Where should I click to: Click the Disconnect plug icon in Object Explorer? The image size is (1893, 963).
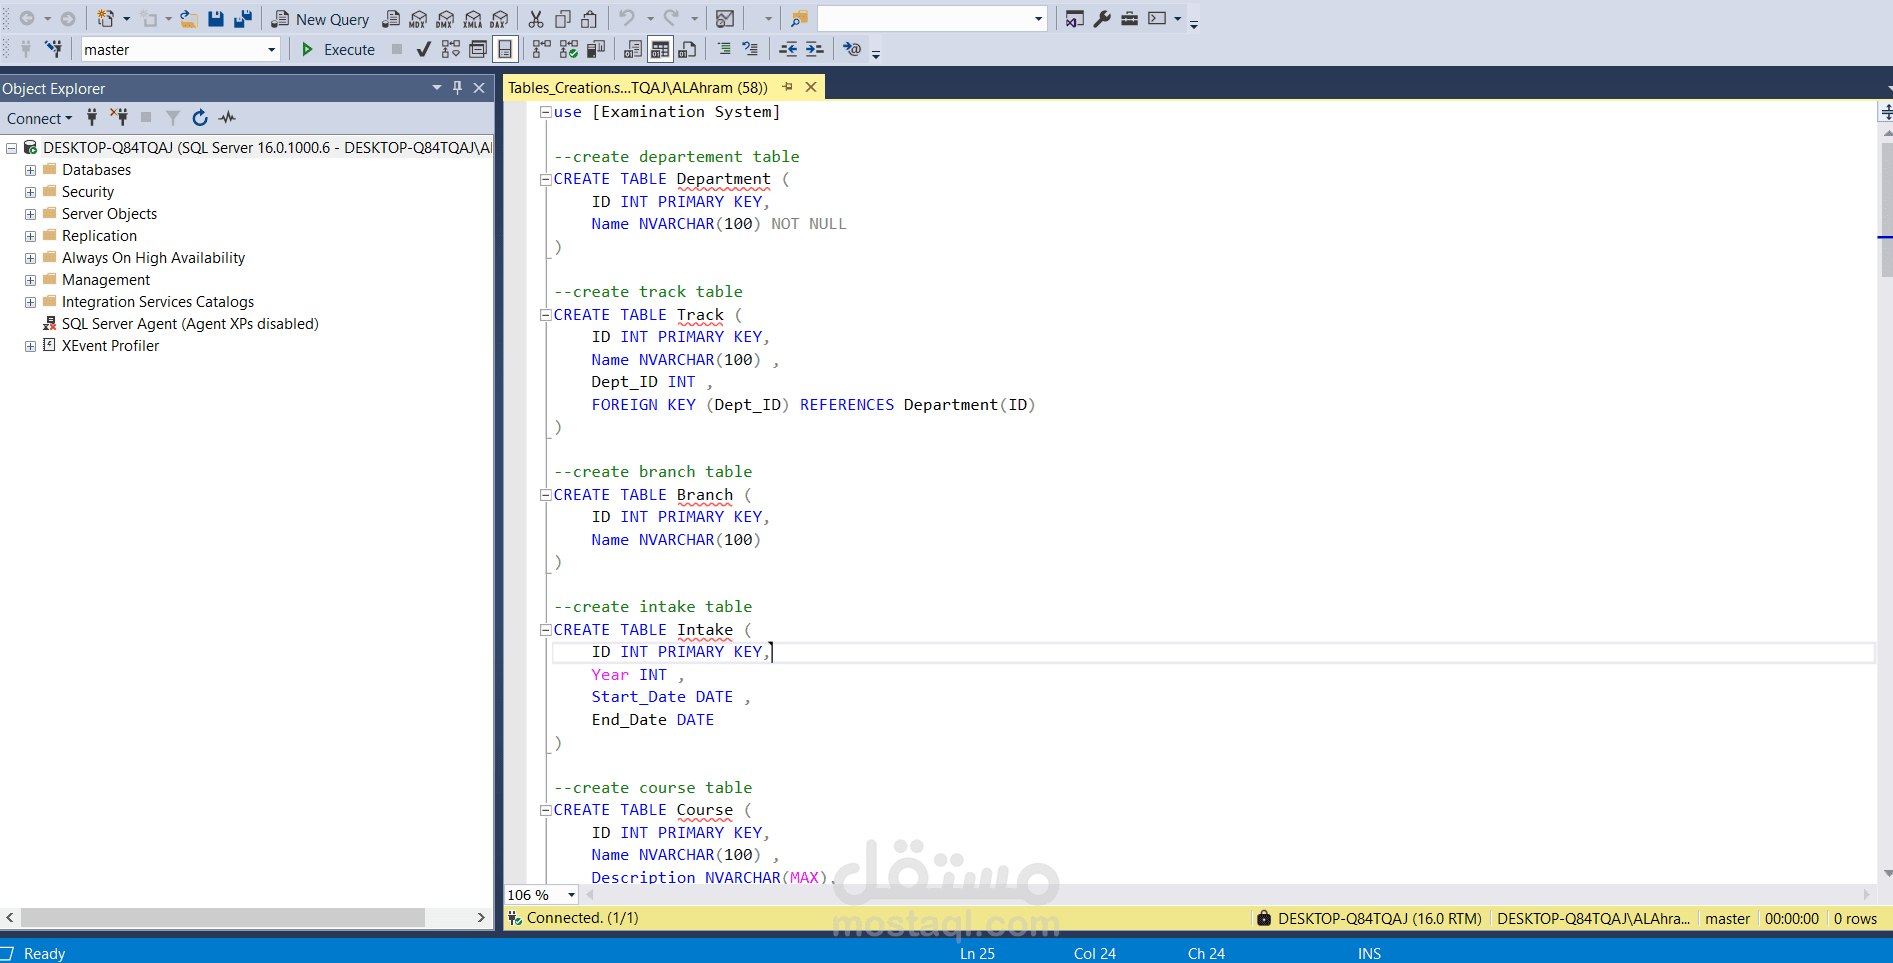point(119,118)
